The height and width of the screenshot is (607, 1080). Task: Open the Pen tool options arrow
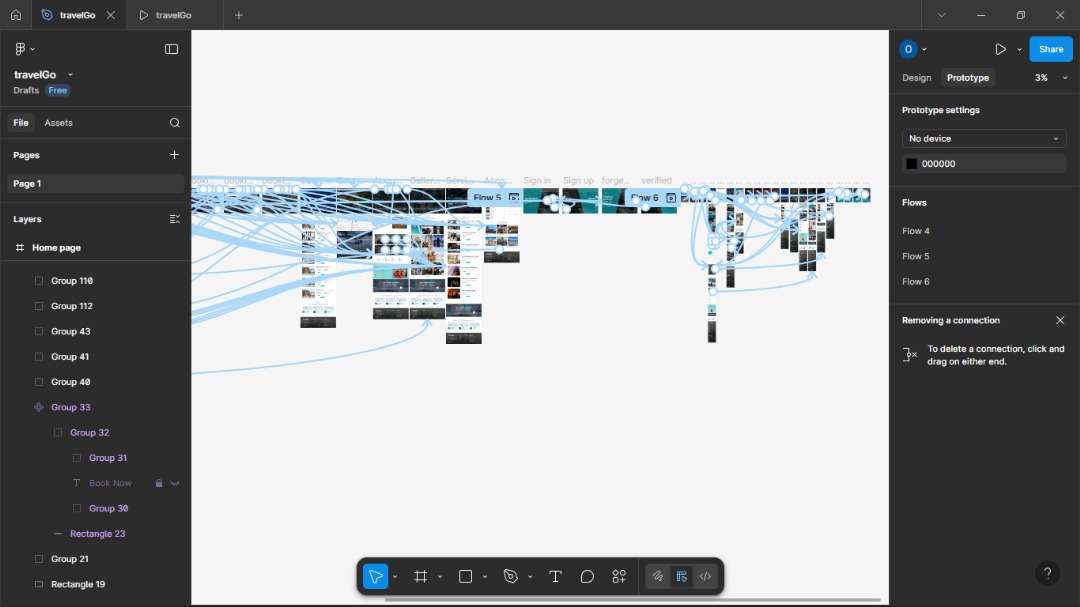pyautogui.click(x=530, y=577)
